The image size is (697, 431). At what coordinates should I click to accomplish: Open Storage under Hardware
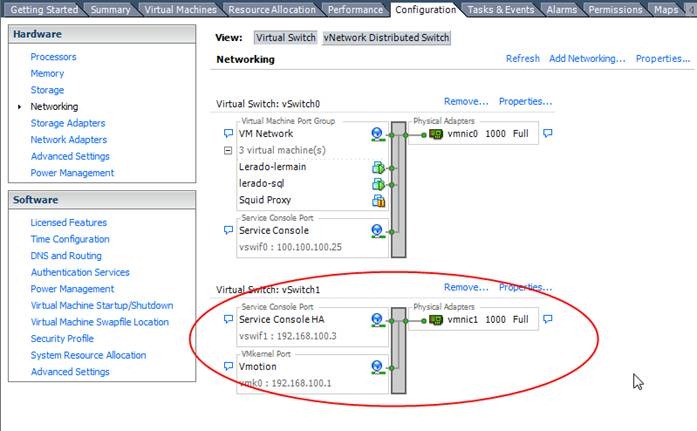tap(47, 90)
